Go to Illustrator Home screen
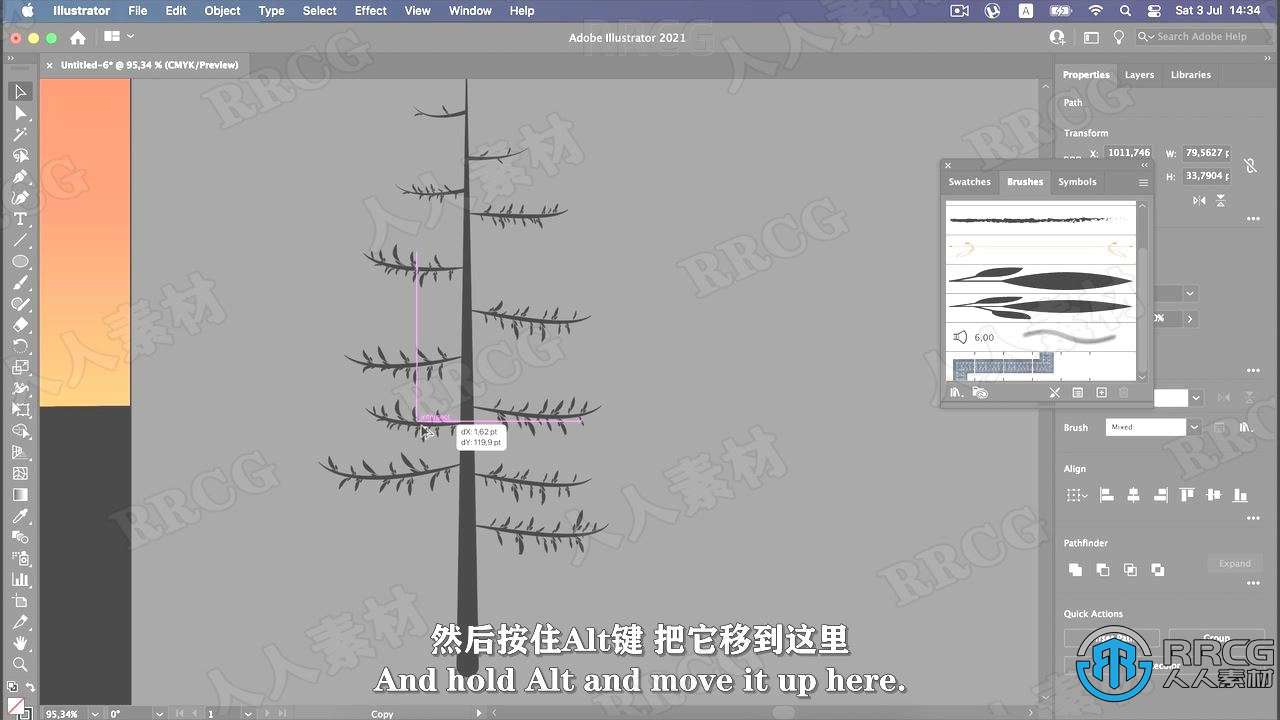This screenshot has width=1280, height=720. (x=77, y=37)
